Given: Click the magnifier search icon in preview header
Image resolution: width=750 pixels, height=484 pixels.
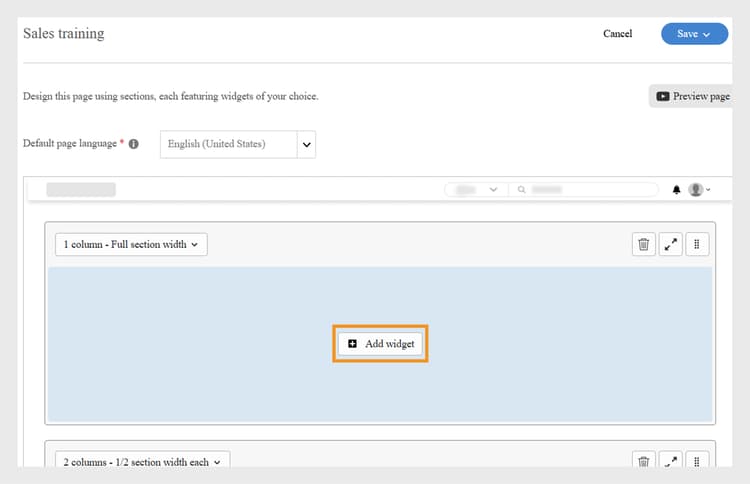Looking at the screenshot, I should click(x=522, y=189).
